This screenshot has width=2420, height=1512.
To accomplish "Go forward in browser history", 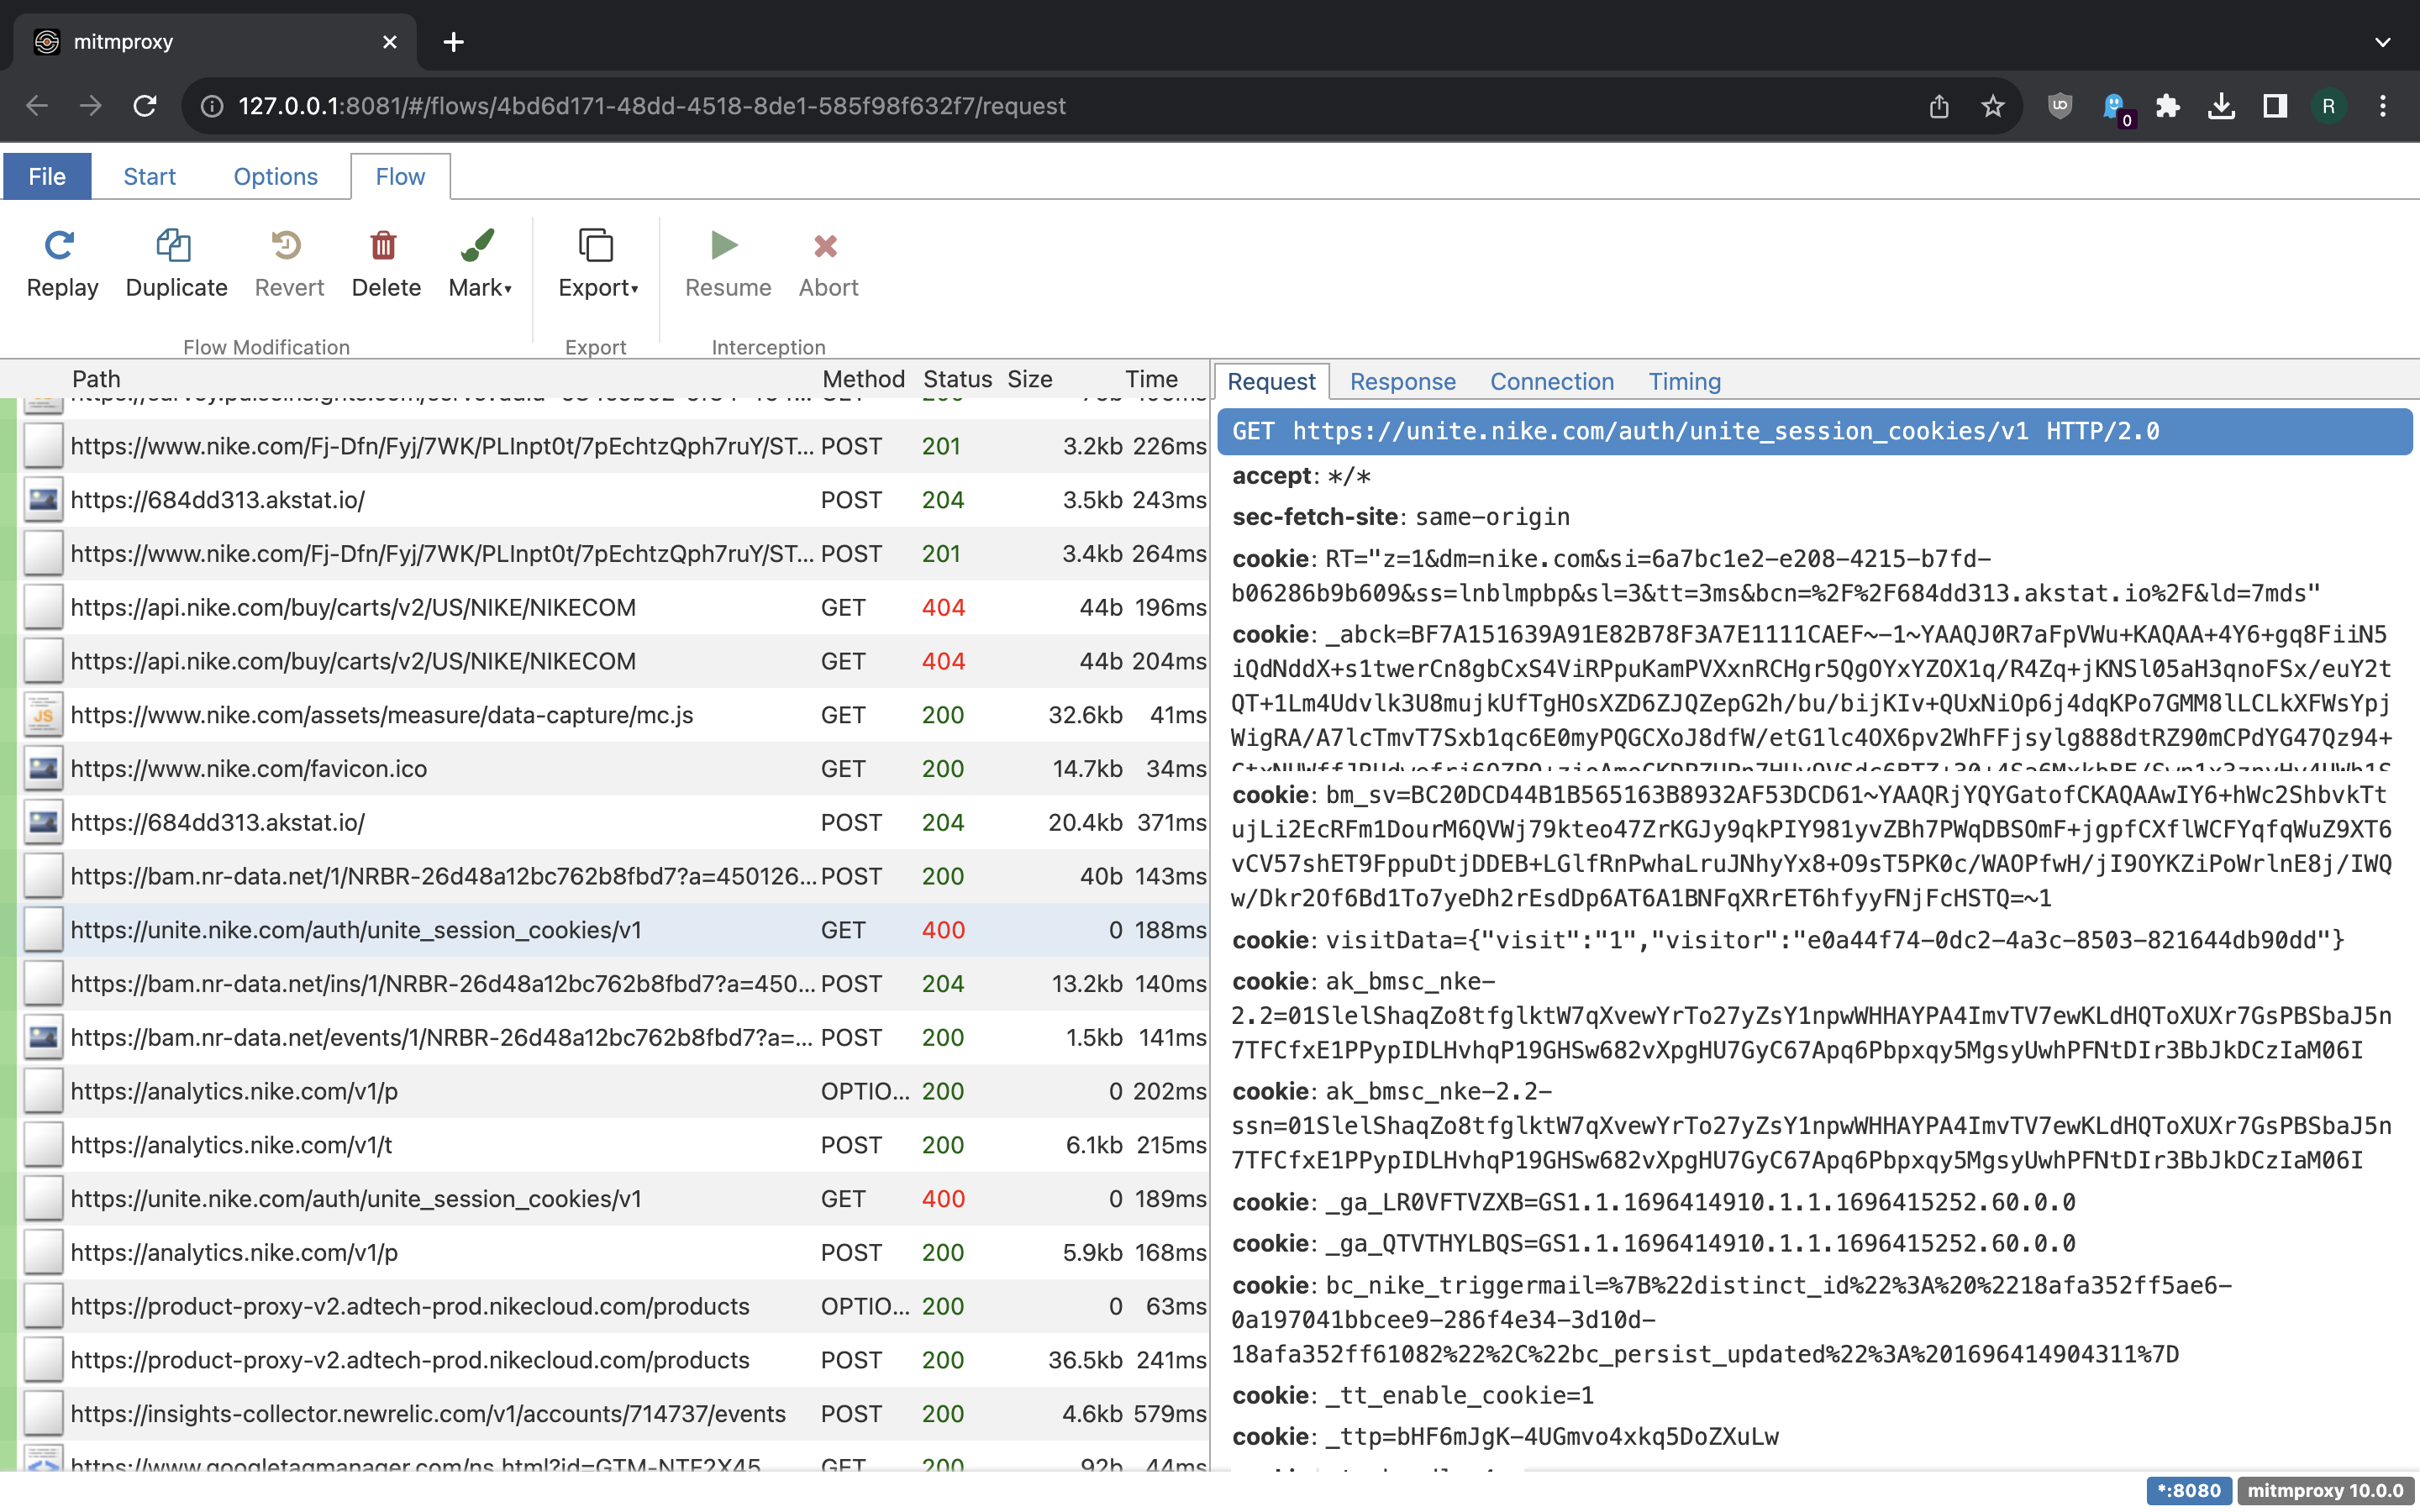I will [x=91, y=106].
